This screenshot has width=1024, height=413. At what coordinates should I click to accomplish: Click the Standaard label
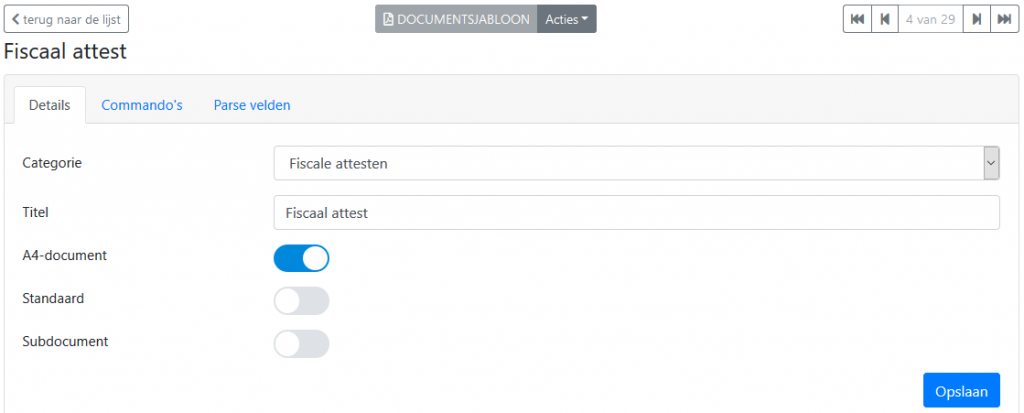(53, 298)
